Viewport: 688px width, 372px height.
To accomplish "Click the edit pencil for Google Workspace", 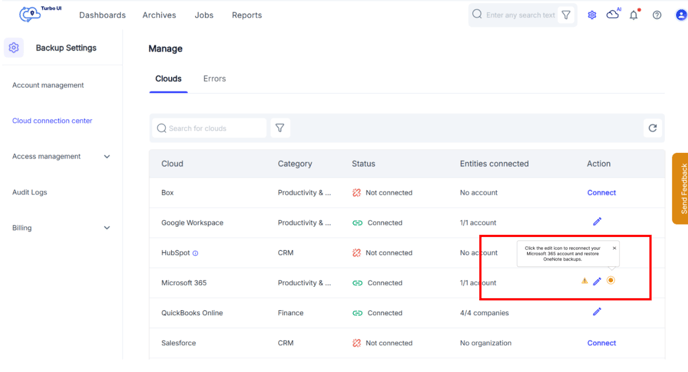I will point(597,222).
